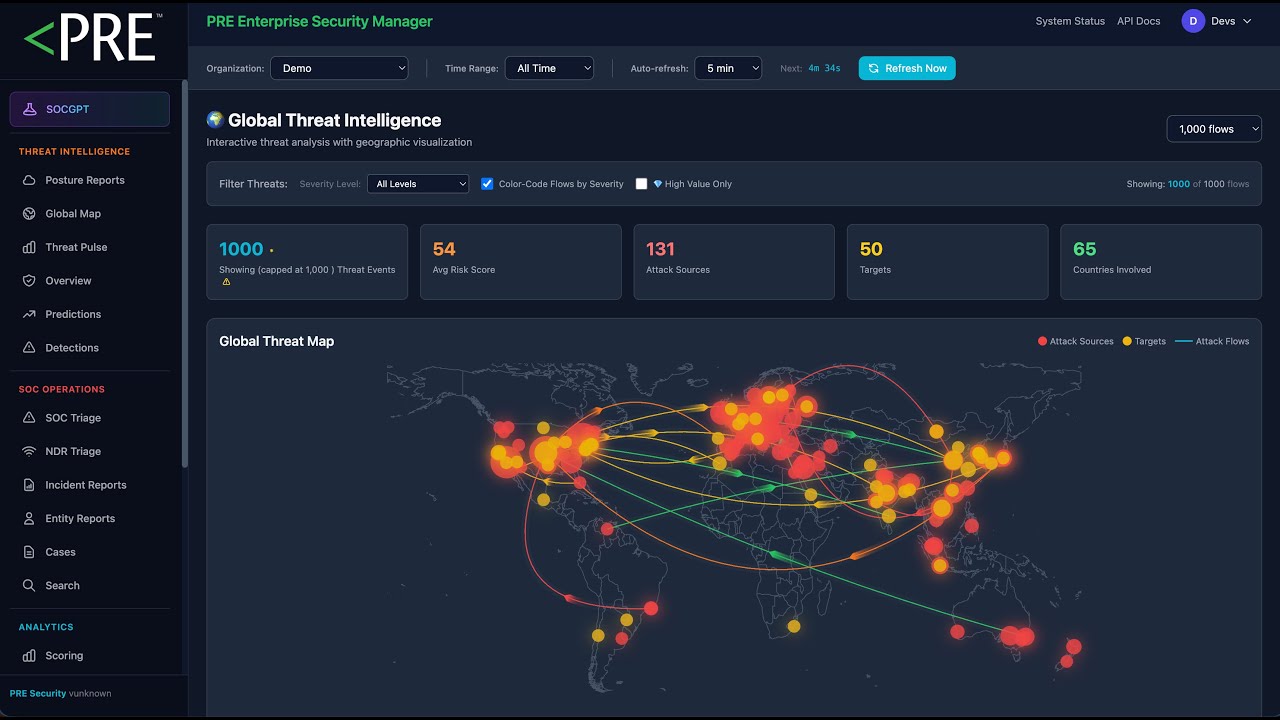Screen dimensions: 1280x720
Task: Click the Search magnifier icon
Action: pos(29,585)
